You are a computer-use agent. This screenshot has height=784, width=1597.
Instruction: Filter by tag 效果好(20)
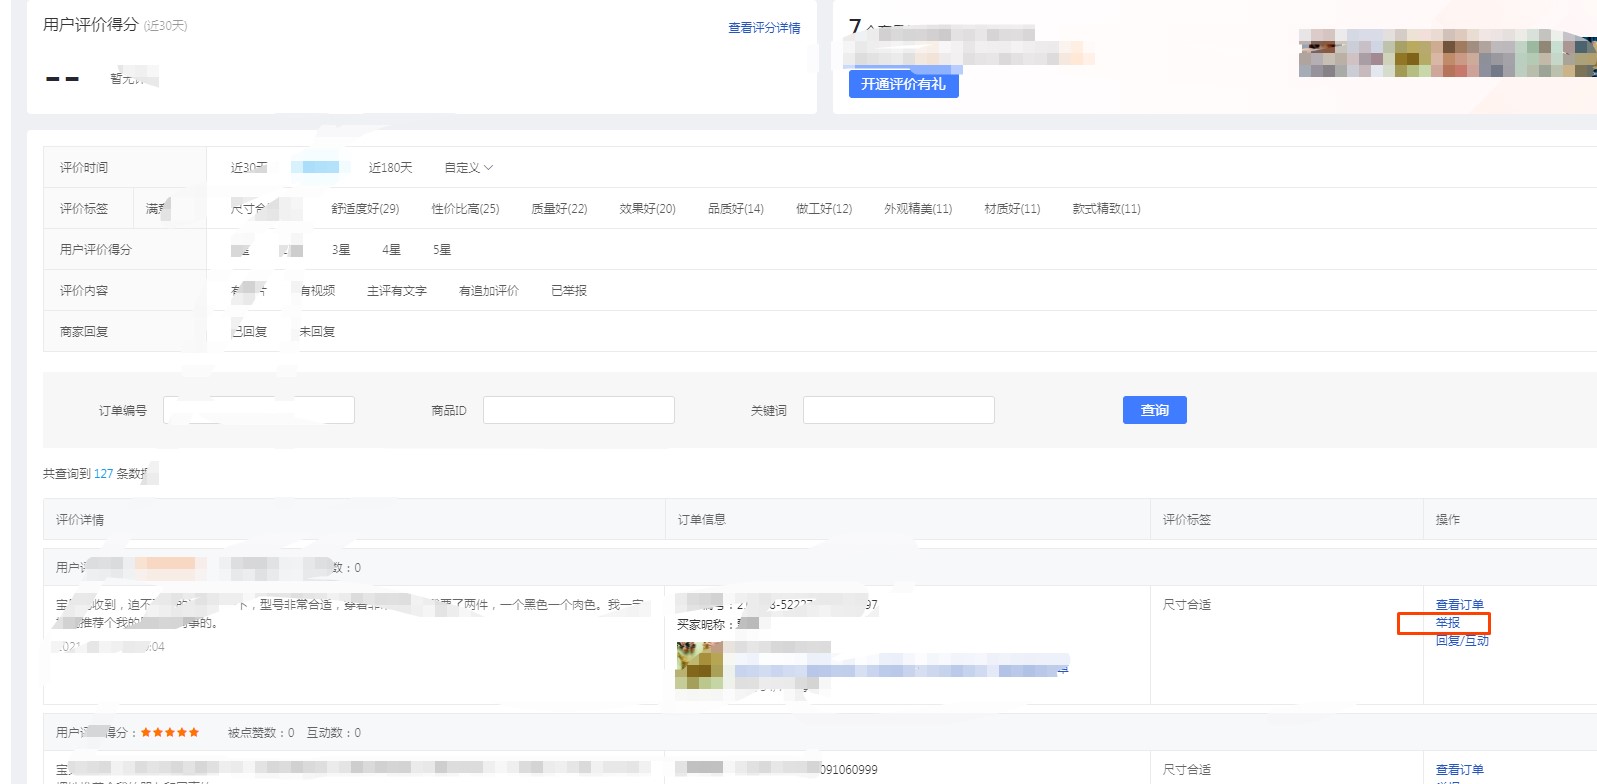coord(647,209)
